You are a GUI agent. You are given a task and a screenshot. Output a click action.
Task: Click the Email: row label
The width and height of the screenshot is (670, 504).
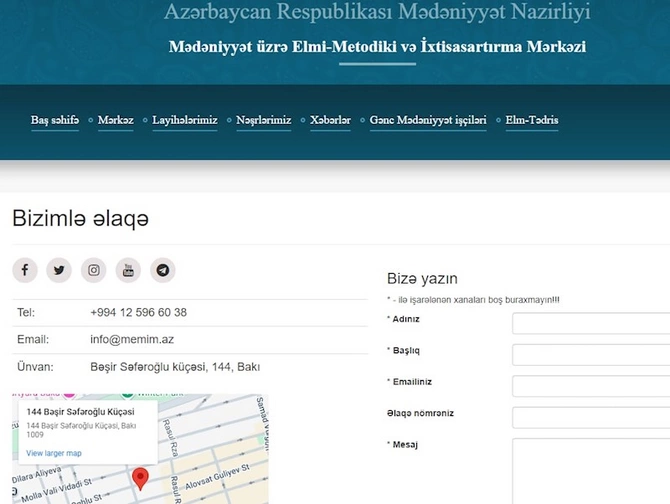click(33, 340)
